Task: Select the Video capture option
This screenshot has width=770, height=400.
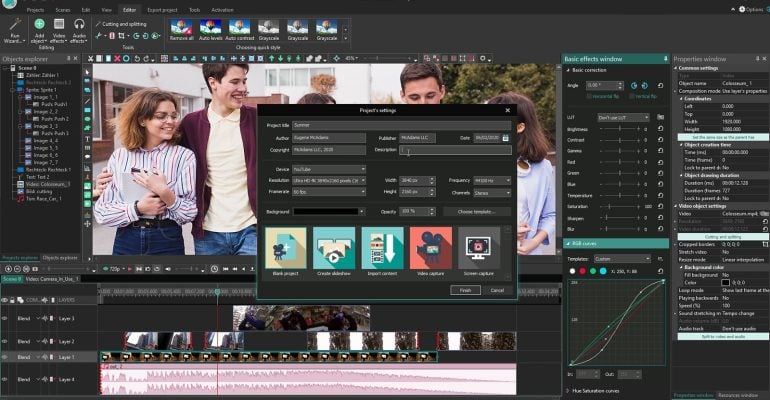Action: tap(431, 251)
